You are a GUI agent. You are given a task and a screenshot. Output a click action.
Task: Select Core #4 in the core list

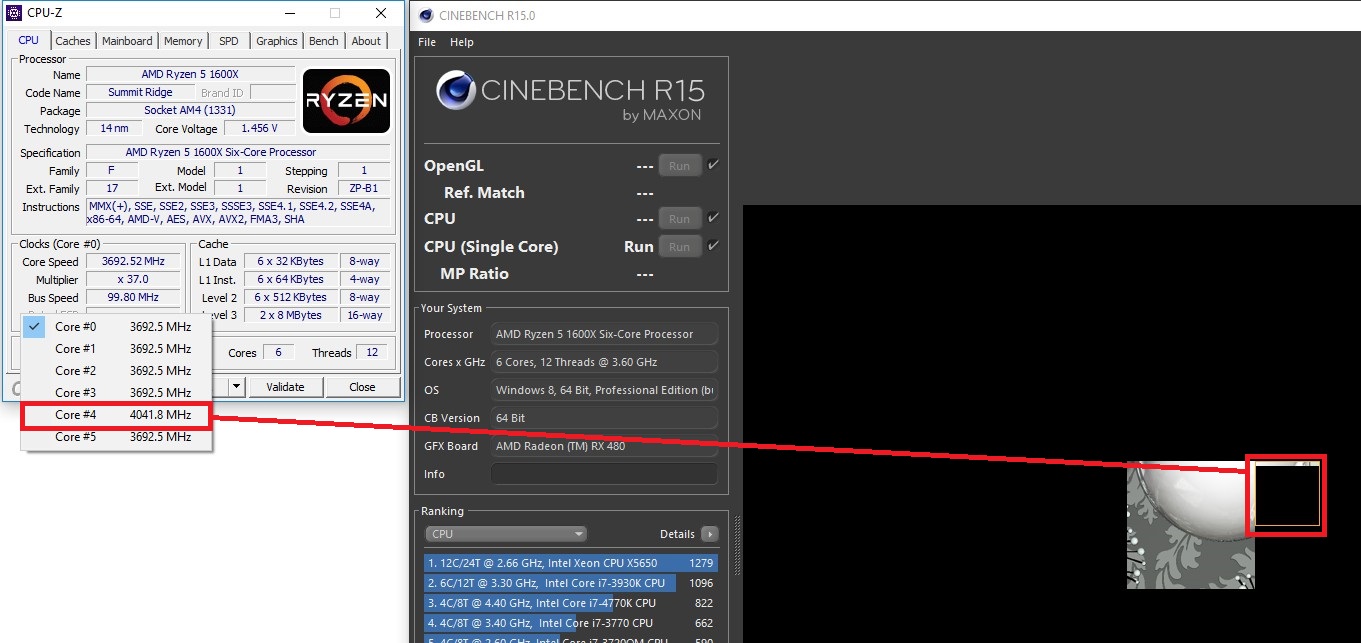[116, 415]
